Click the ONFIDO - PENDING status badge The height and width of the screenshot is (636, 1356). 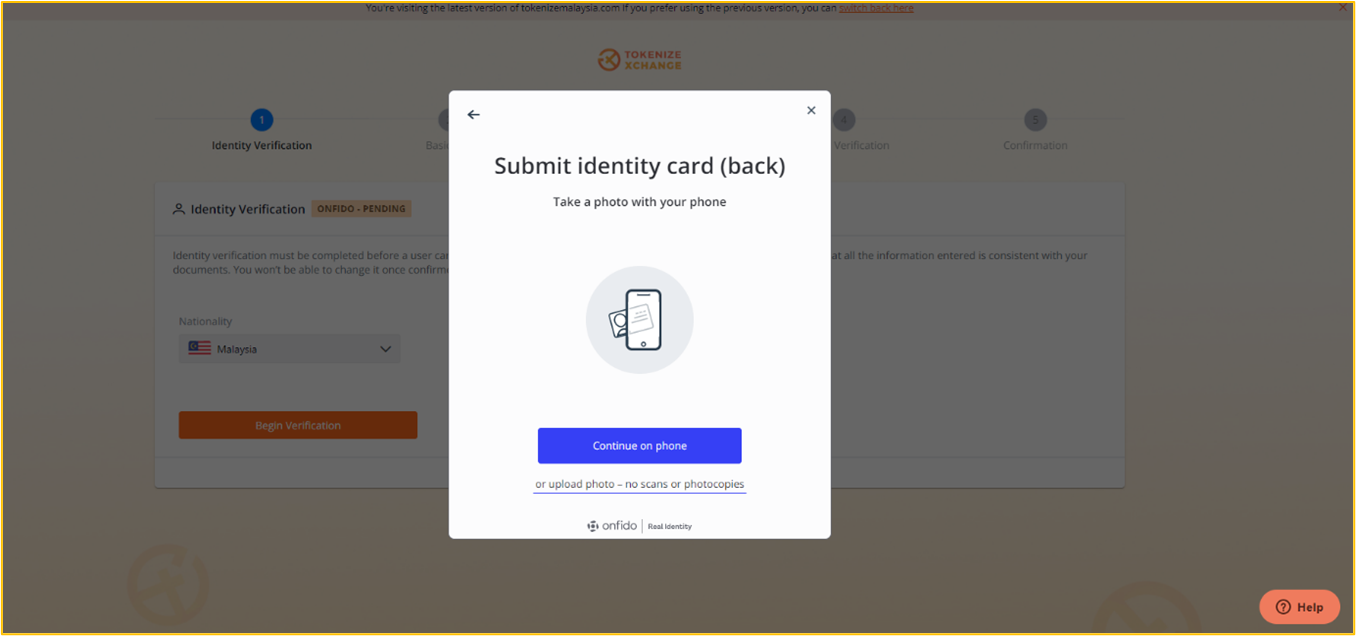click(x=361, y=209)
